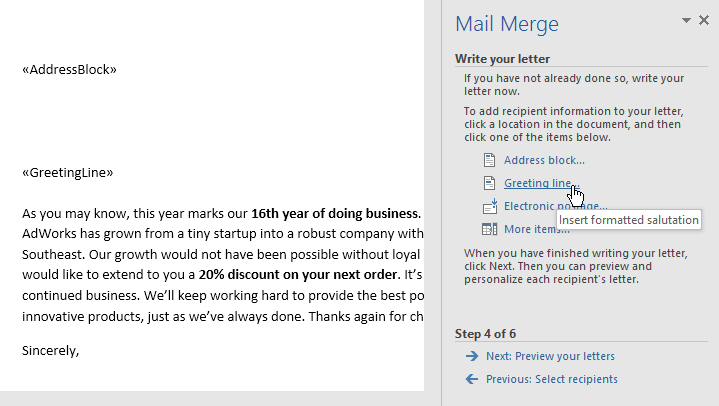Click the document icon beside Greeting line
Image resolution: width=719 pixels, height=406 pixels.
pos(489,183)
